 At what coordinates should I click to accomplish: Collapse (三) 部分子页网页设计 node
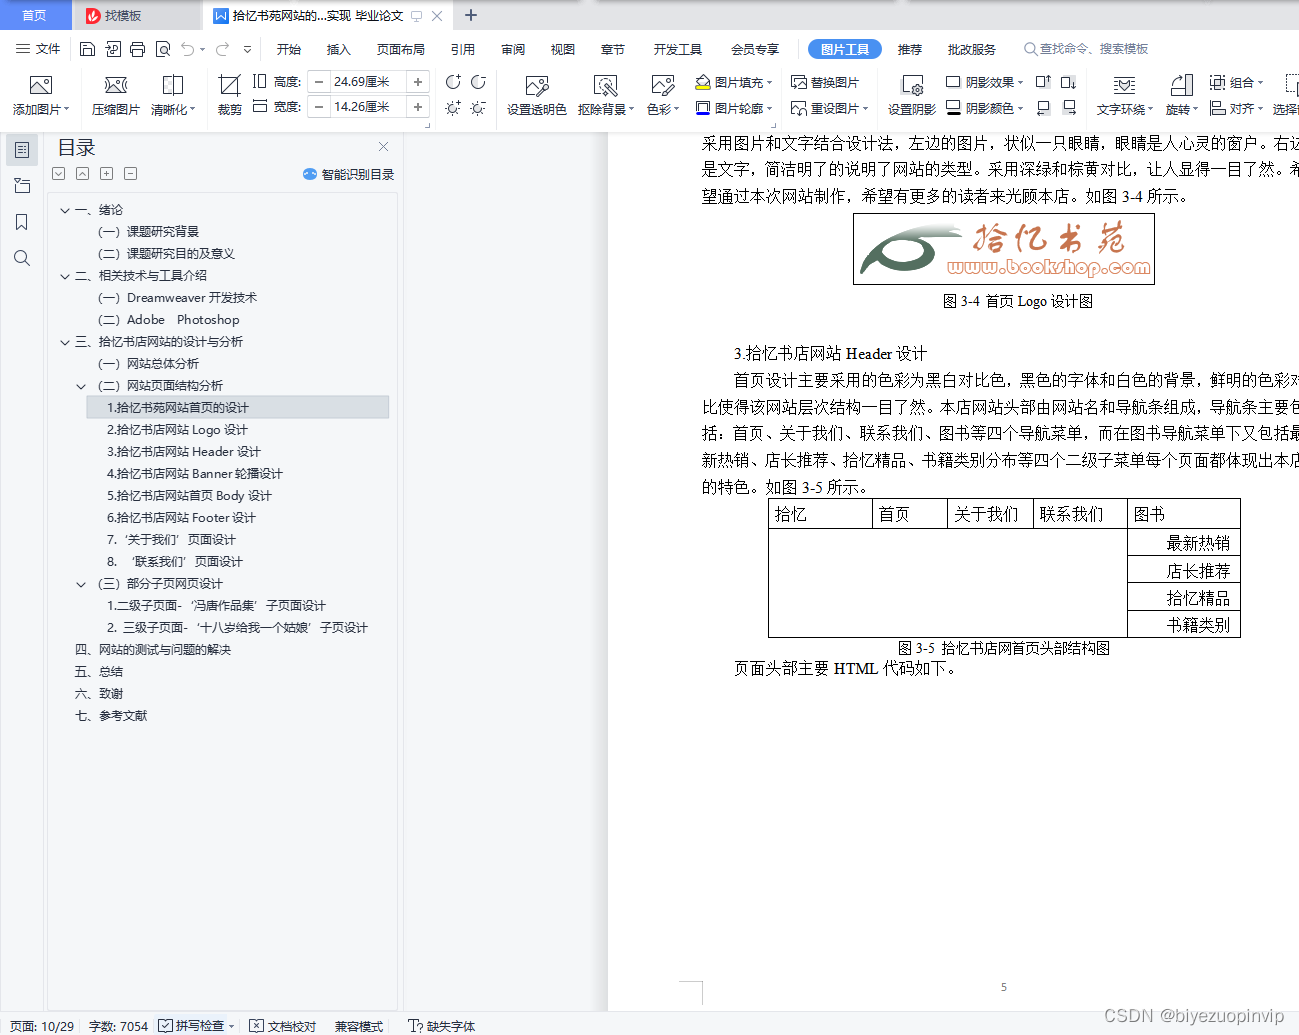click(x=81, y=584)
